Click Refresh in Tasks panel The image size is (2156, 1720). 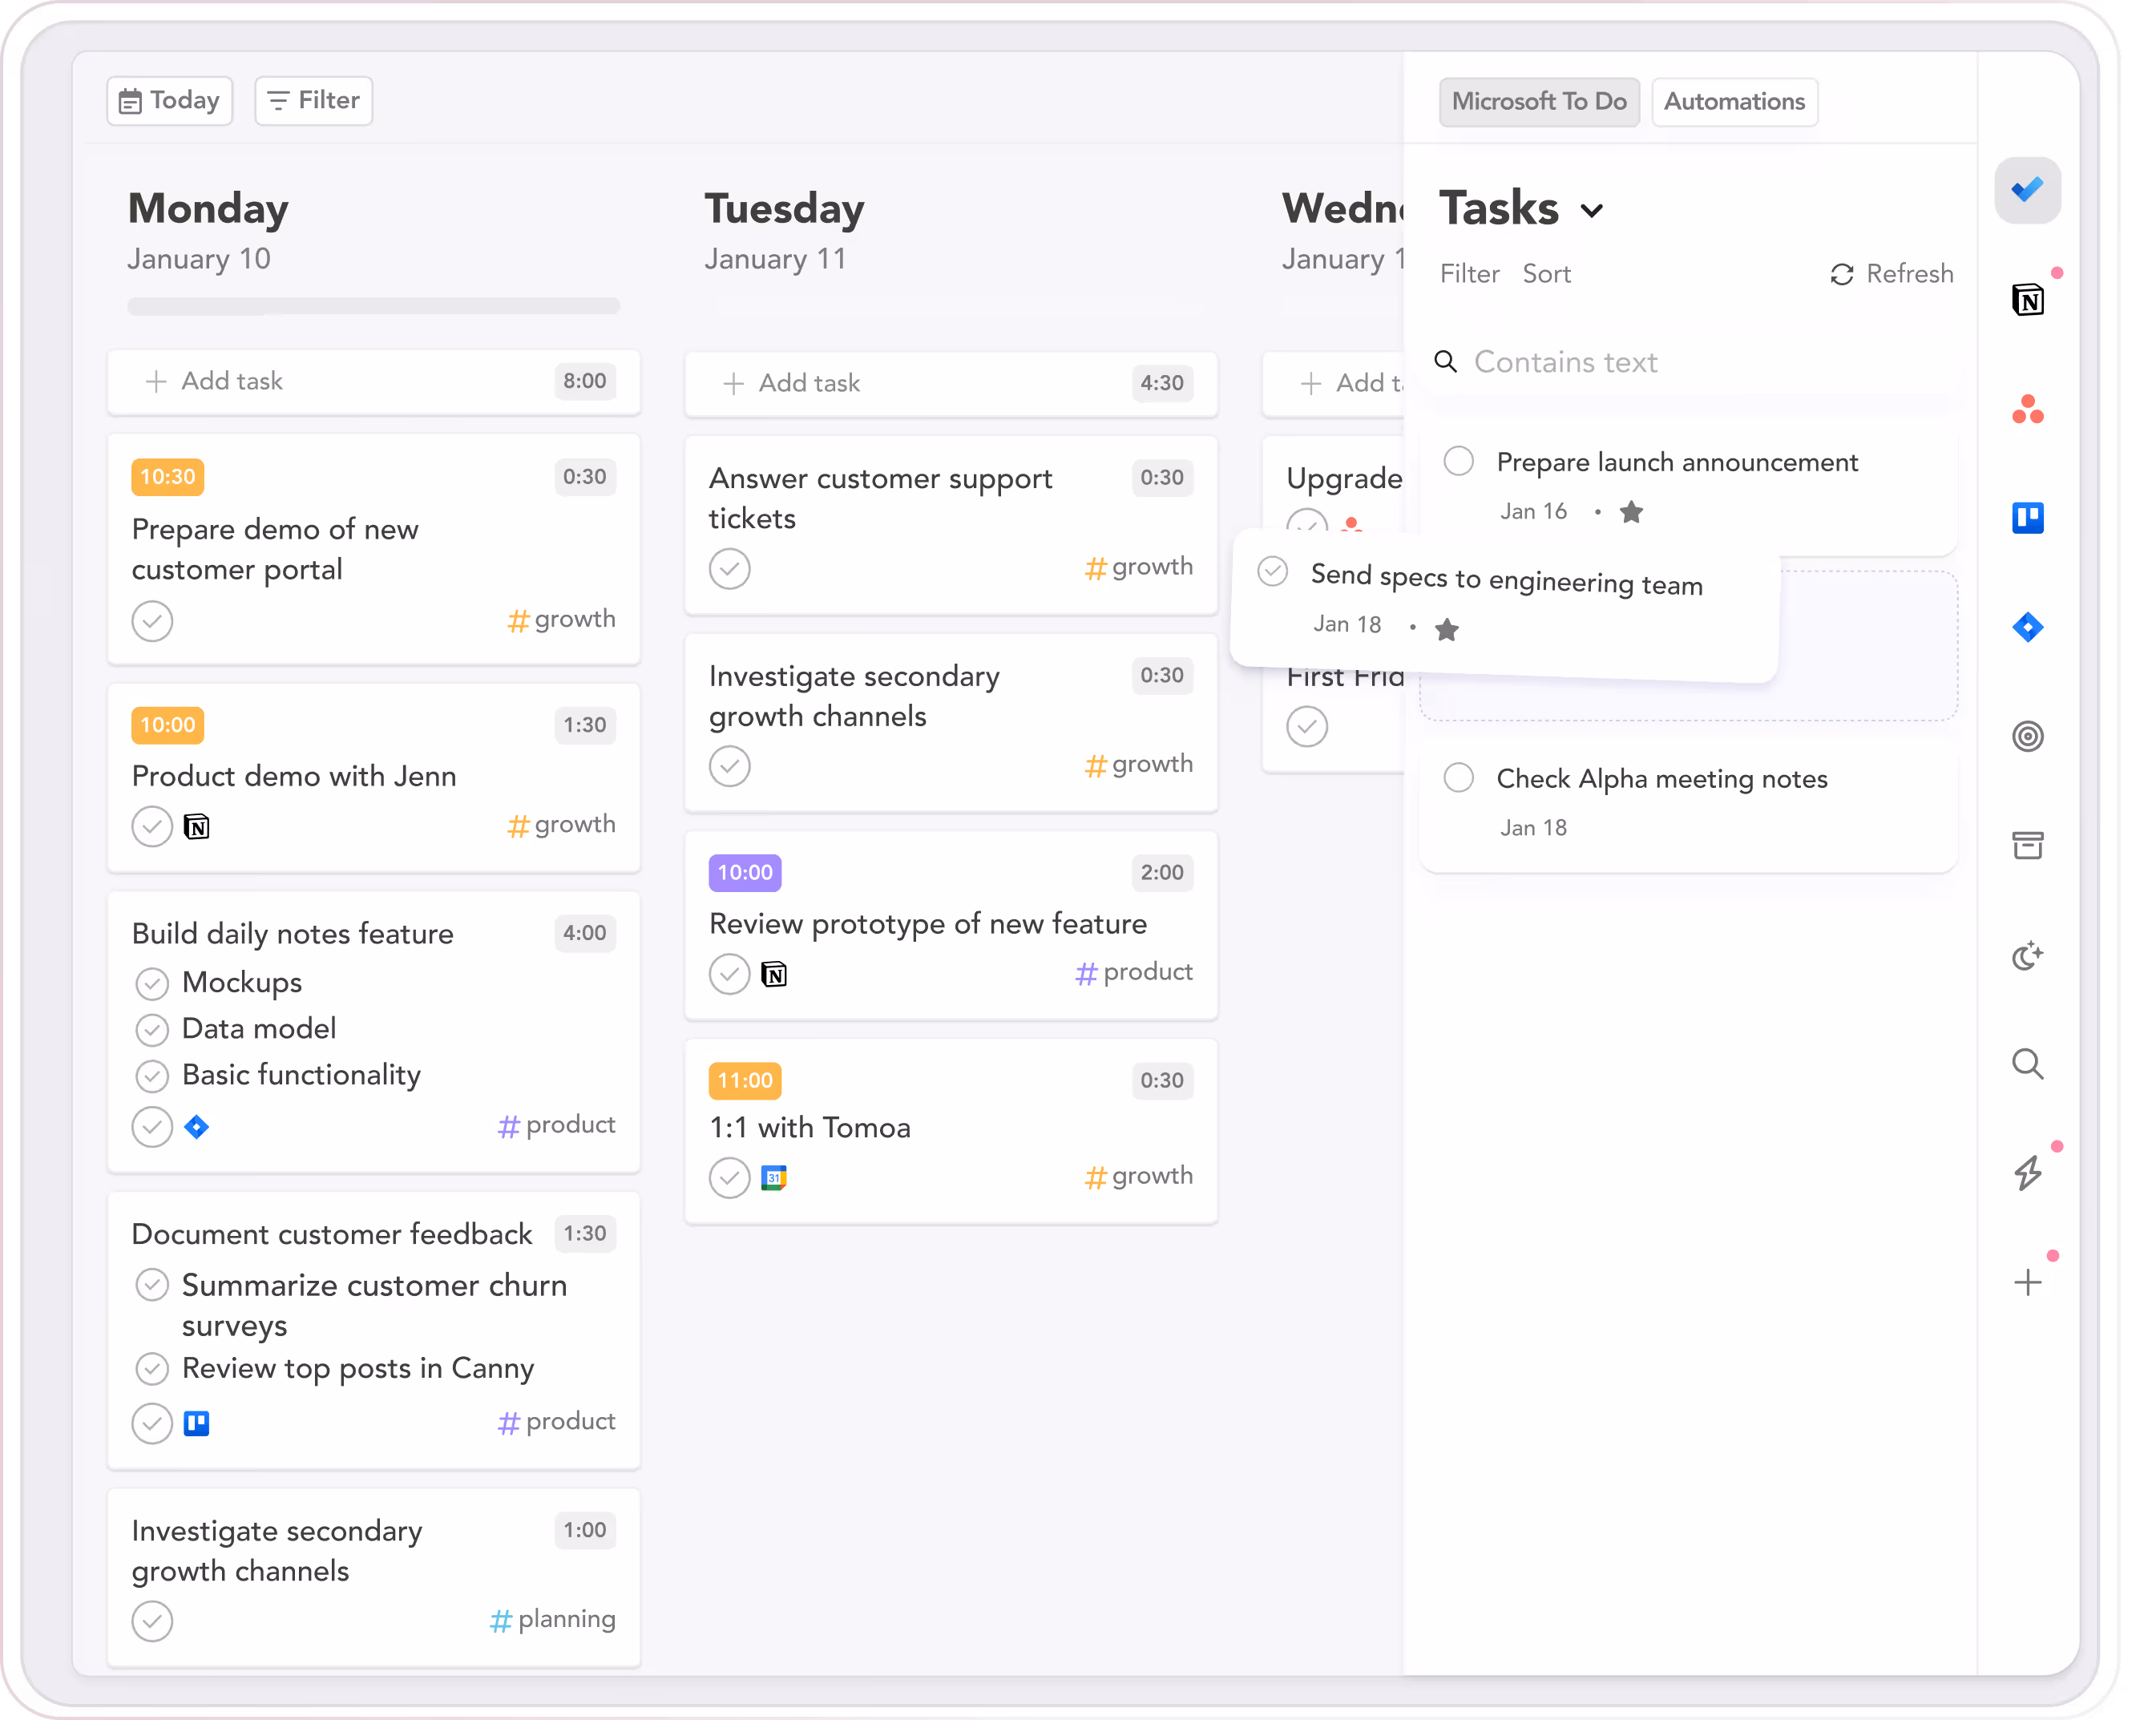coord(1891,274)
